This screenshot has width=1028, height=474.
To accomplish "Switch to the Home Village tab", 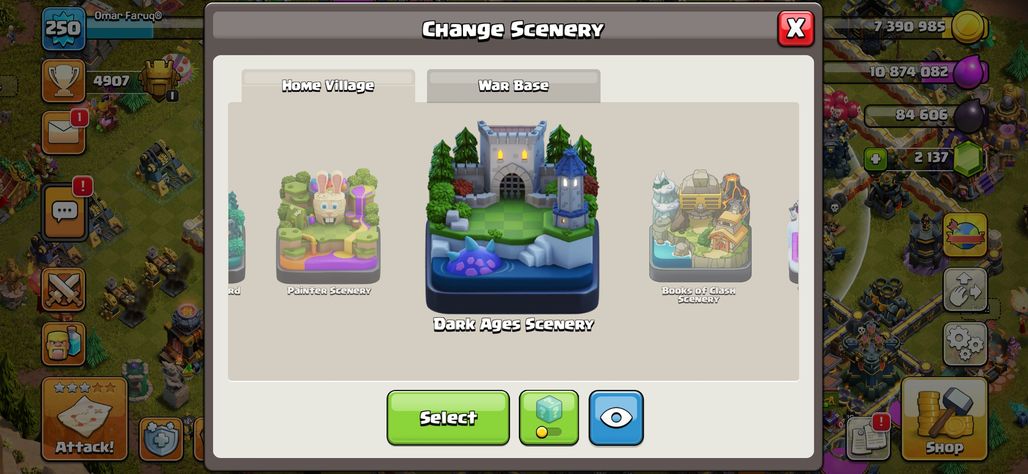I will click(x=328, y=86).
